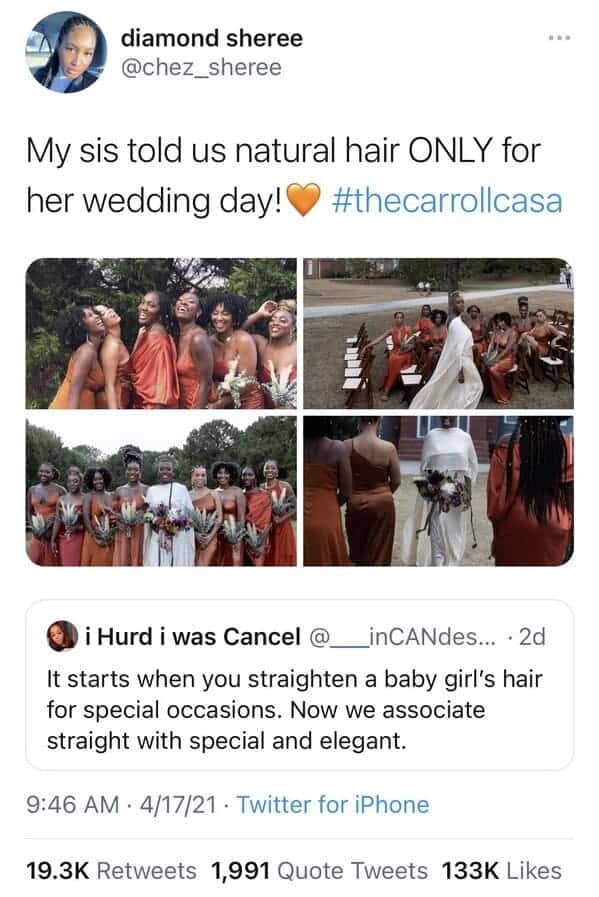
Task: Show the 133K Likes list
Action: pyautogui.click(x=501, y=871)
